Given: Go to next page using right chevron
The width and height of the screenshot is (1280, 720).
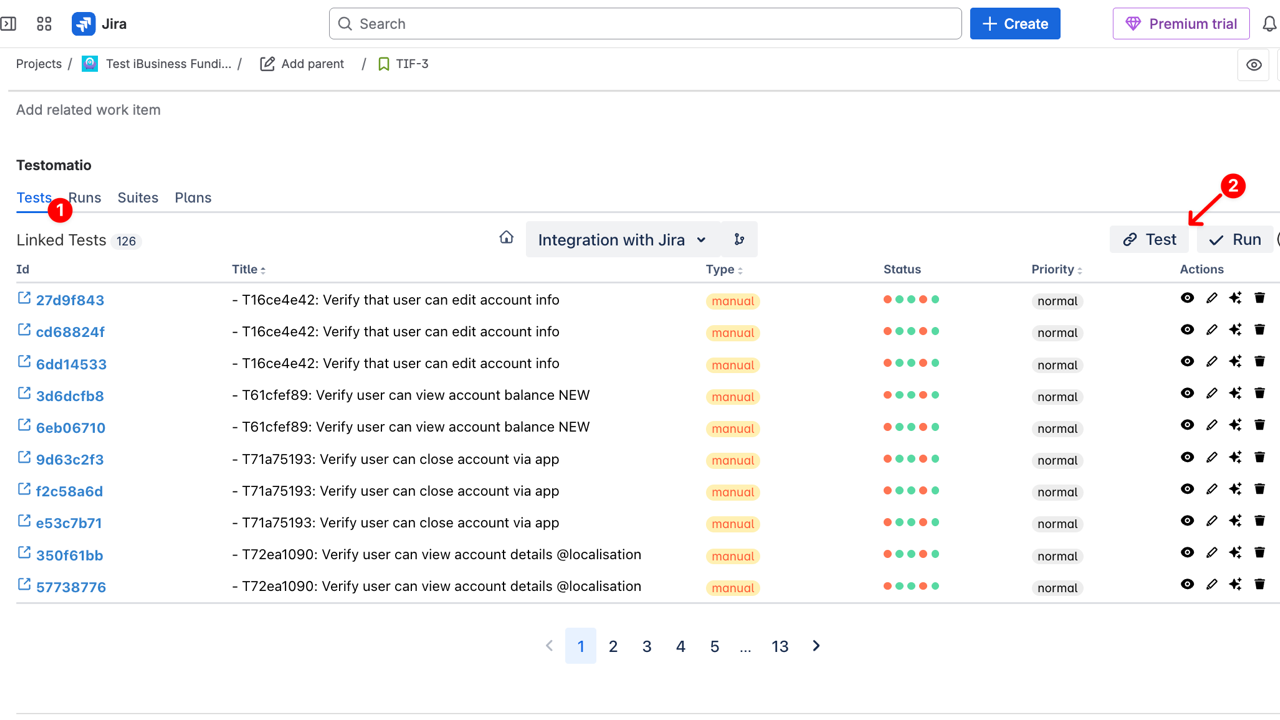Looking at the screenshot, I should click(816, 646).
